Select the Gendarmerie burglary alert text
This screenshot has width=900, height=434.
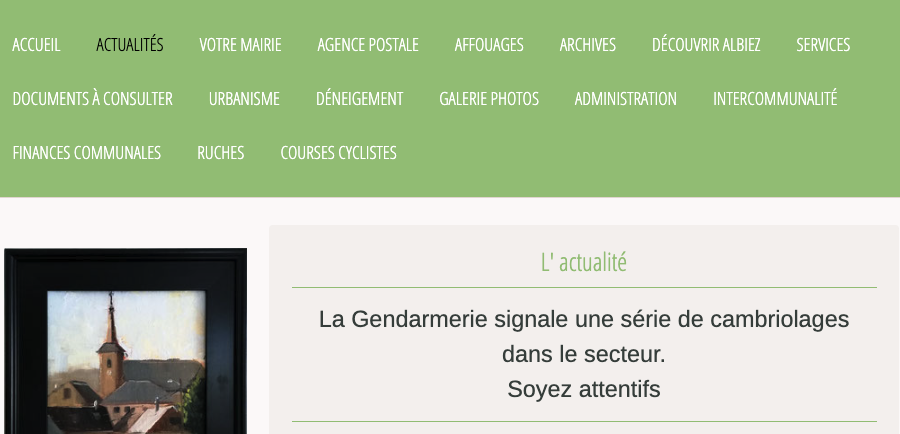point(584,354)
